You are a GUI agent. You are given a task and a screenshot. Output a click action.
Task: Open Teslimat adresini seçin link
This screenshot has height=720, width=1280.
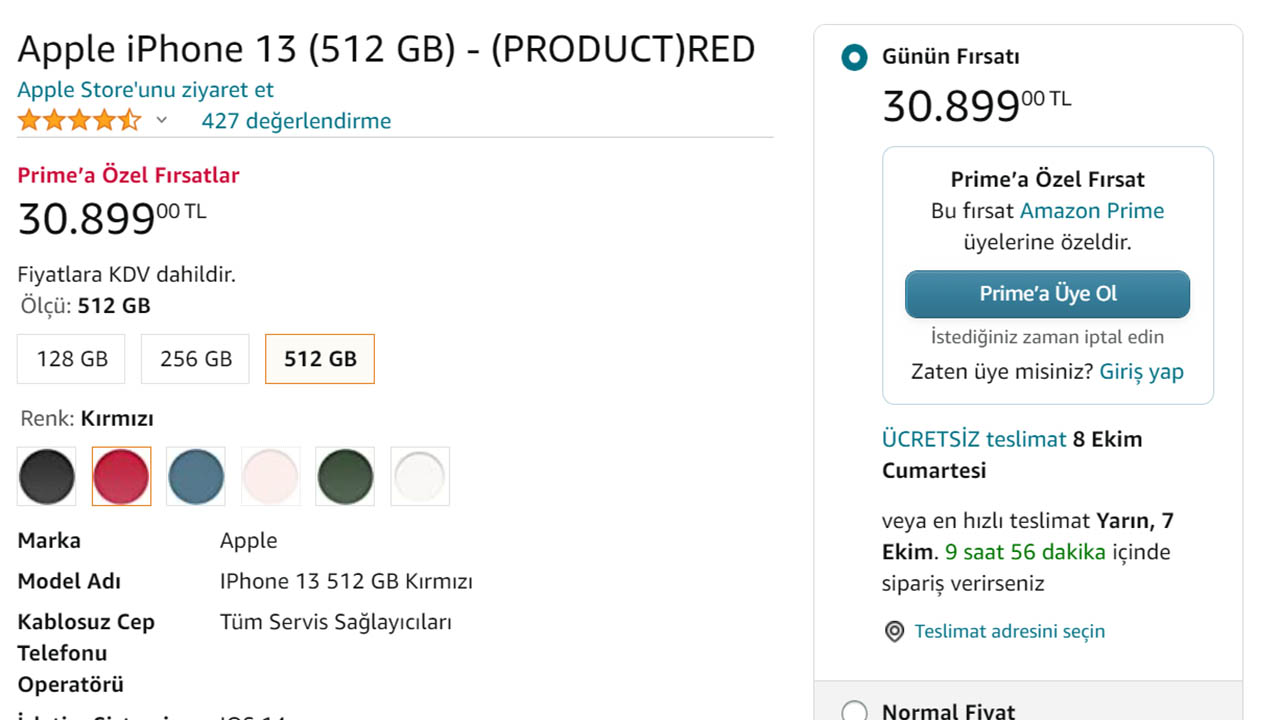[1010, 632]
